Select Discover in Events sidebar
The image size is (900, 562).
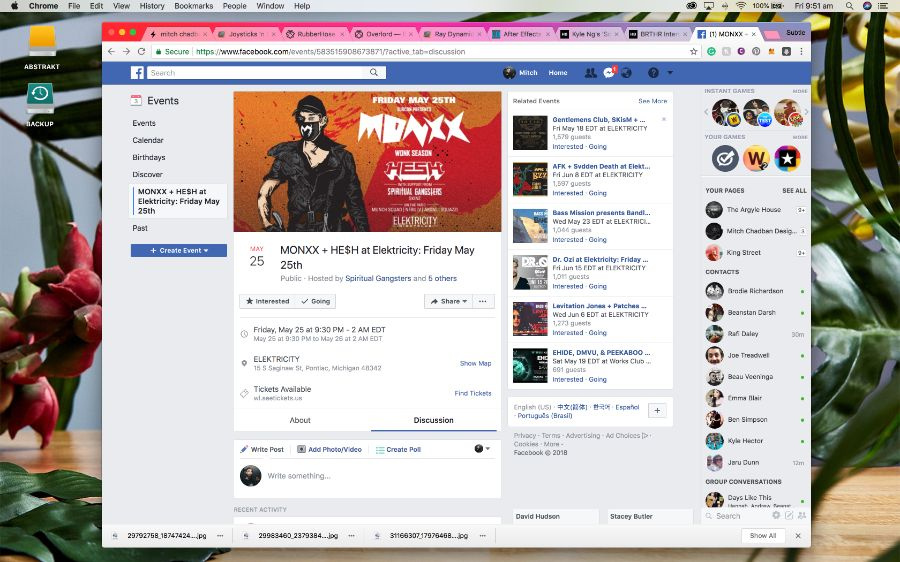point(148,175)
